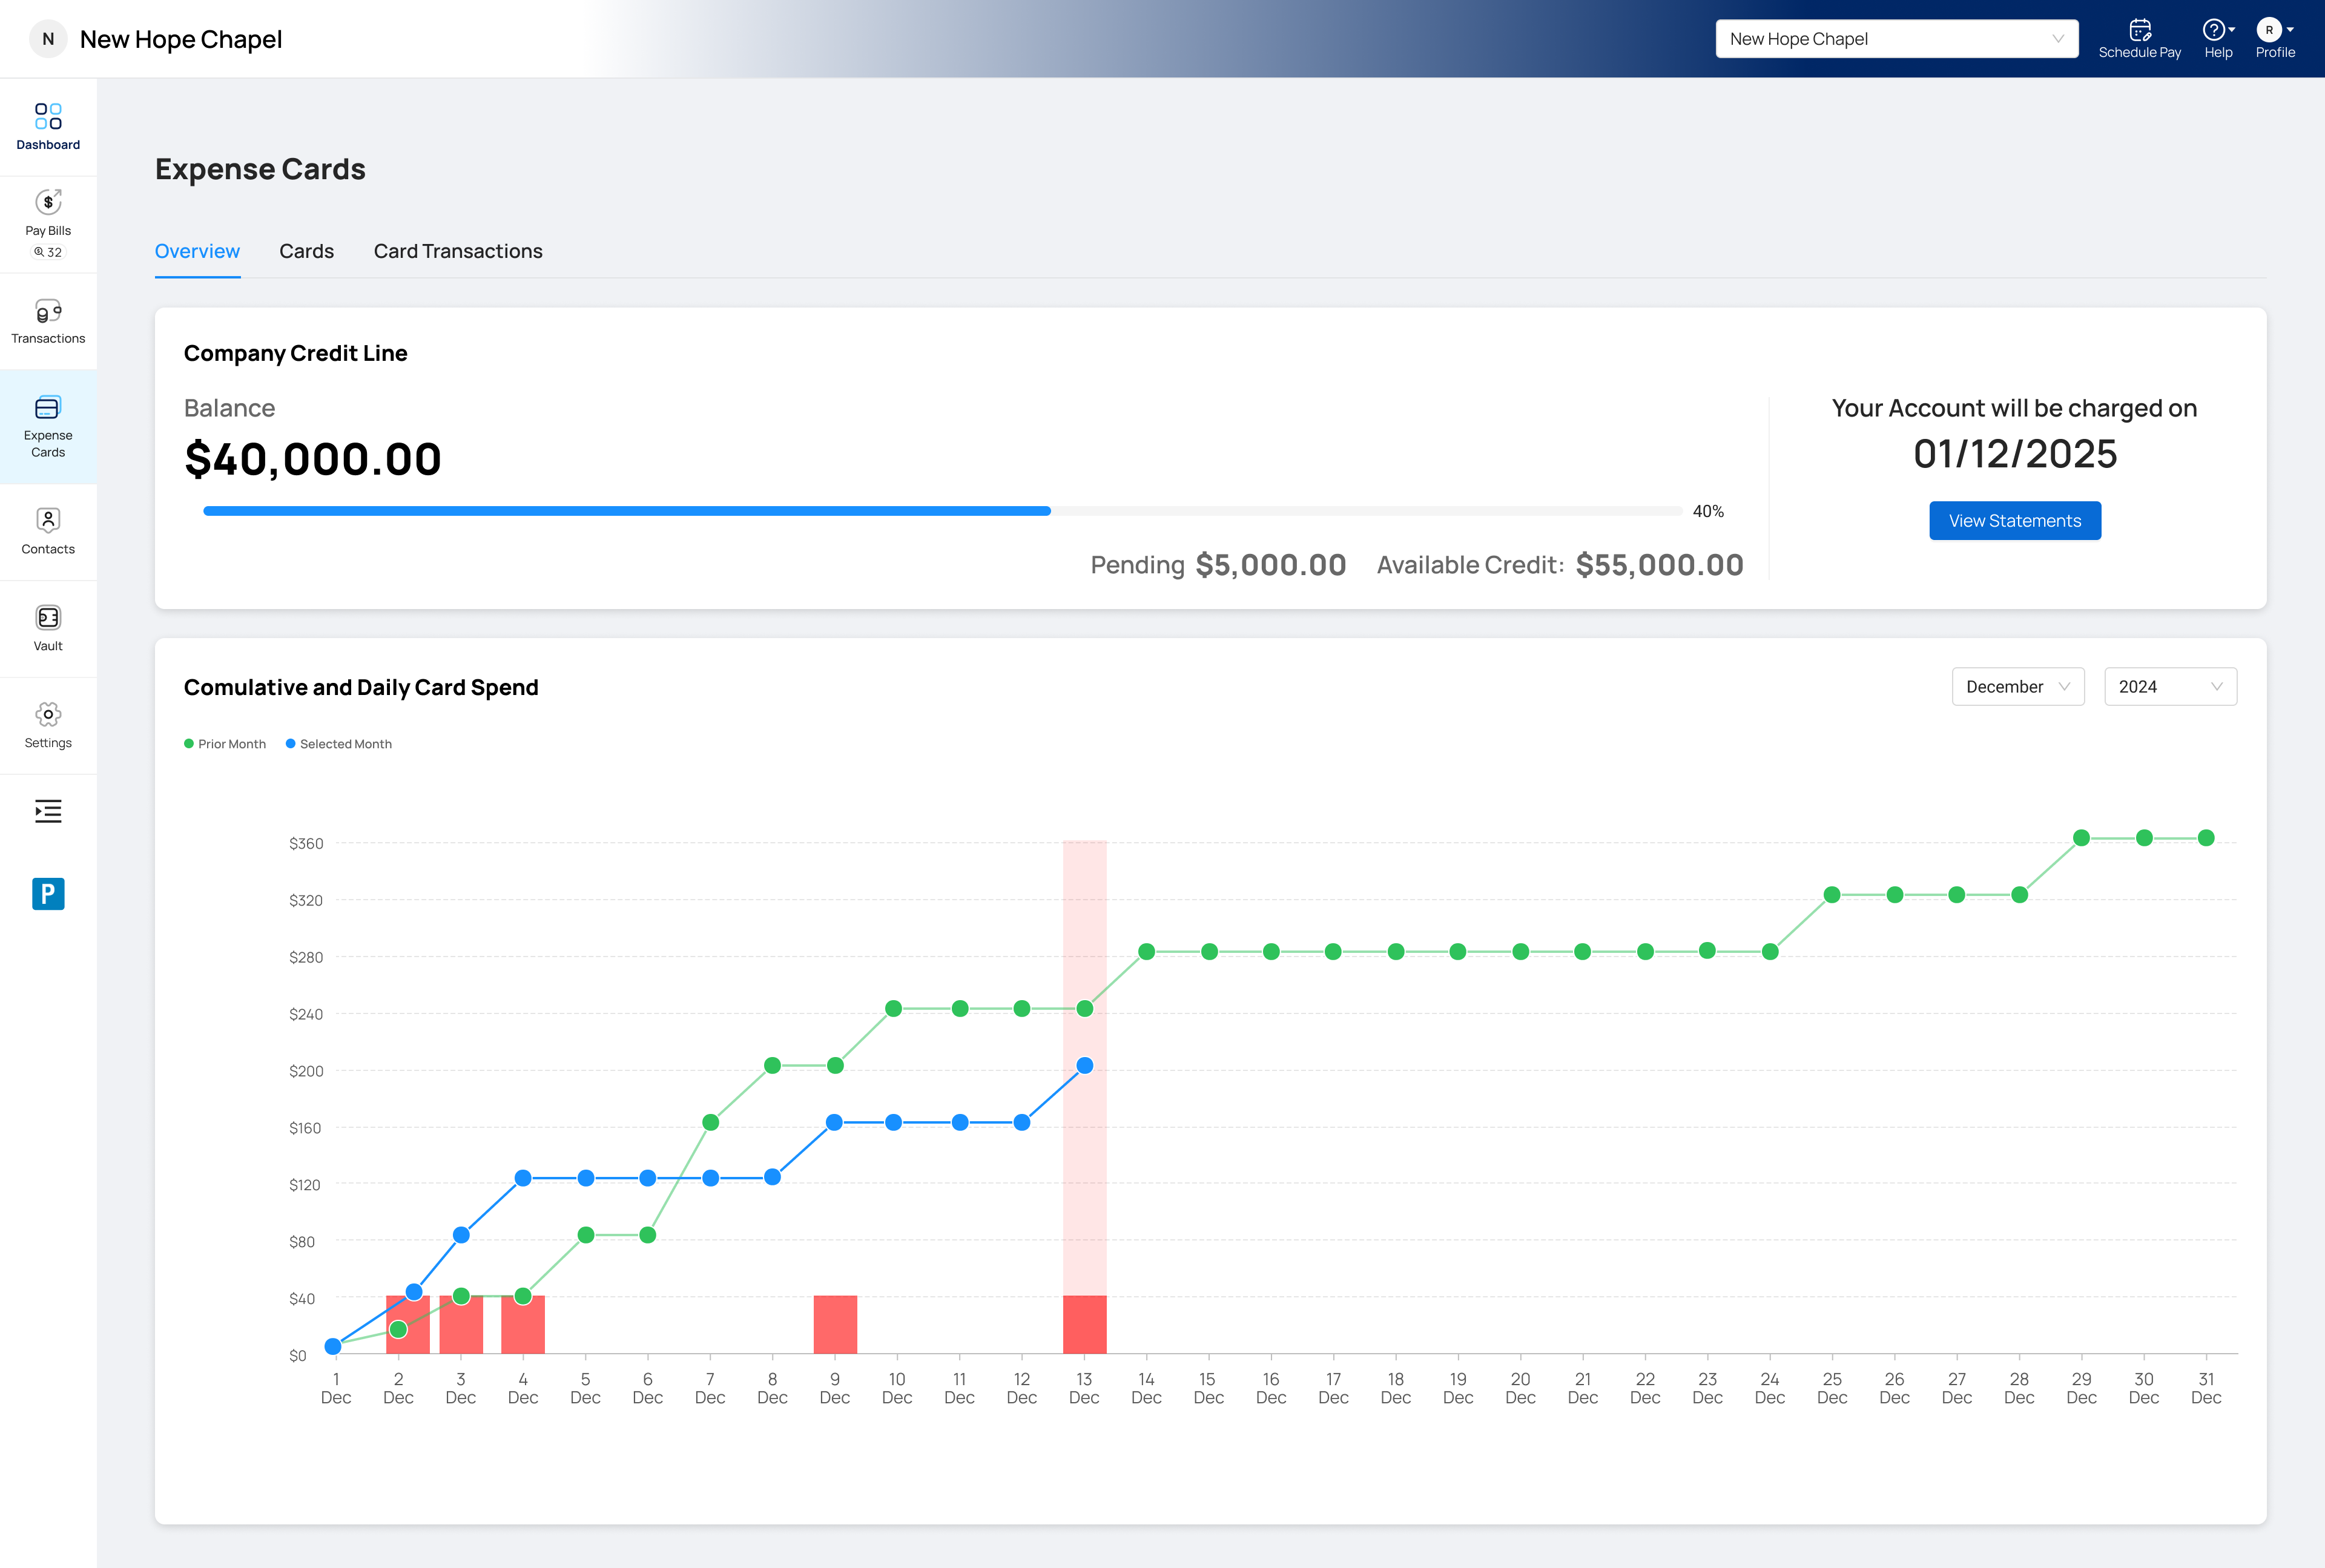2325x1568 pixels.
Task: Click the 13 Dec daily spend bar
Action: [1084, 1324]
